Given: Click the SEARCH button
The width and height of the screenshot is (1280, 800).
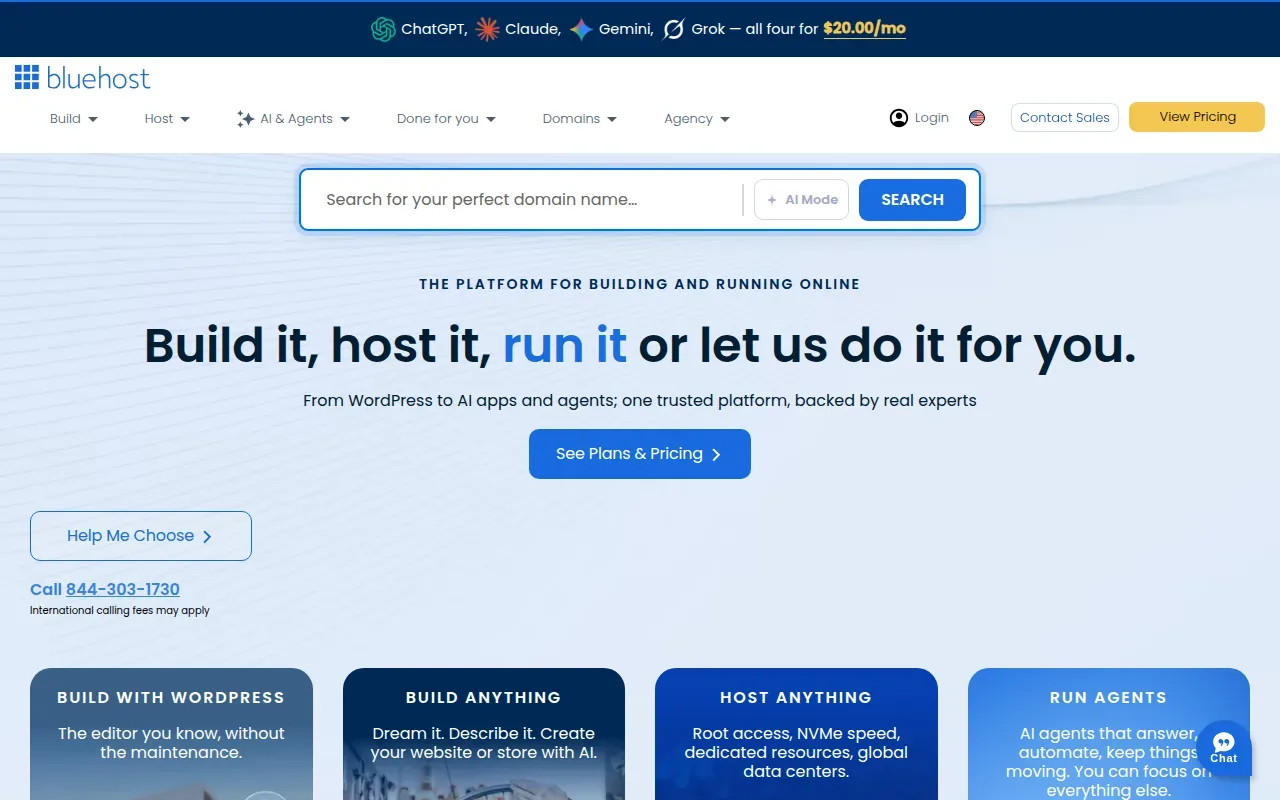Looking at the screenshot, I should click(912, 200).
